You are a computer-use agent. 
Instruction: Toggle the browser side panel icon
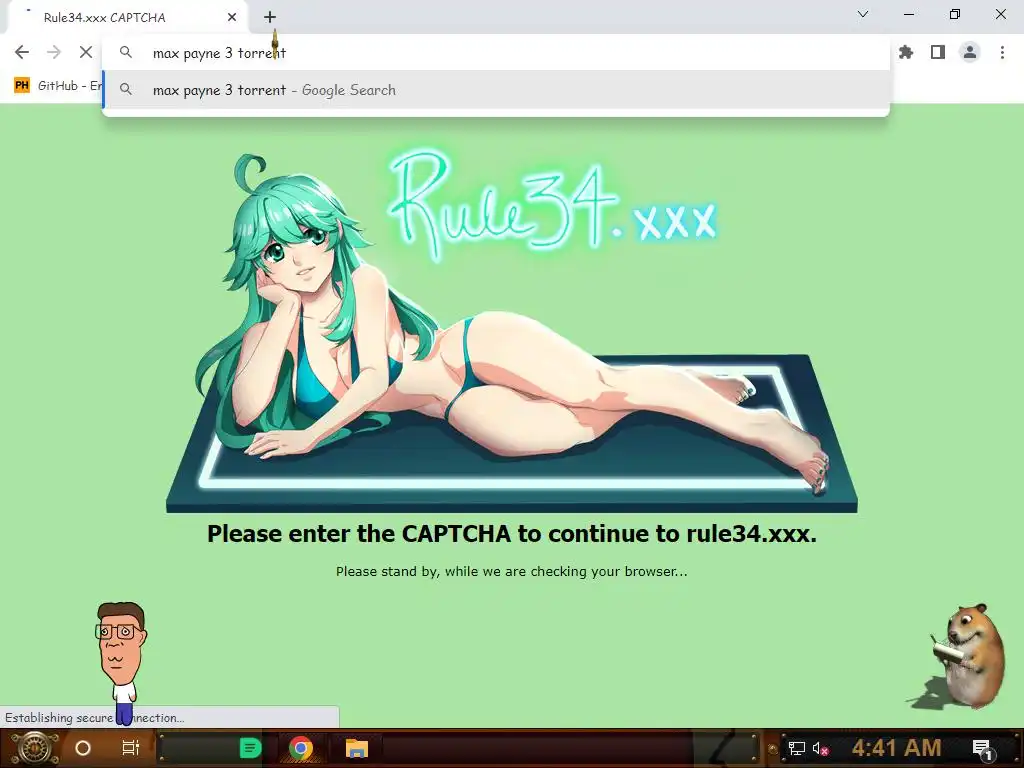coord(938,52)
